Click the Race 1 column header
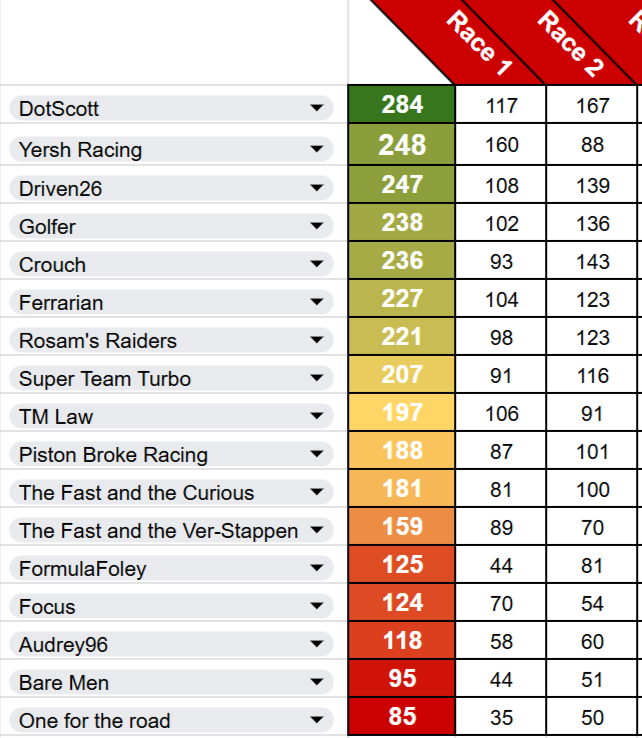Viewport: 642px width, 738px height. pyautogui.click(x=478, y=45)
